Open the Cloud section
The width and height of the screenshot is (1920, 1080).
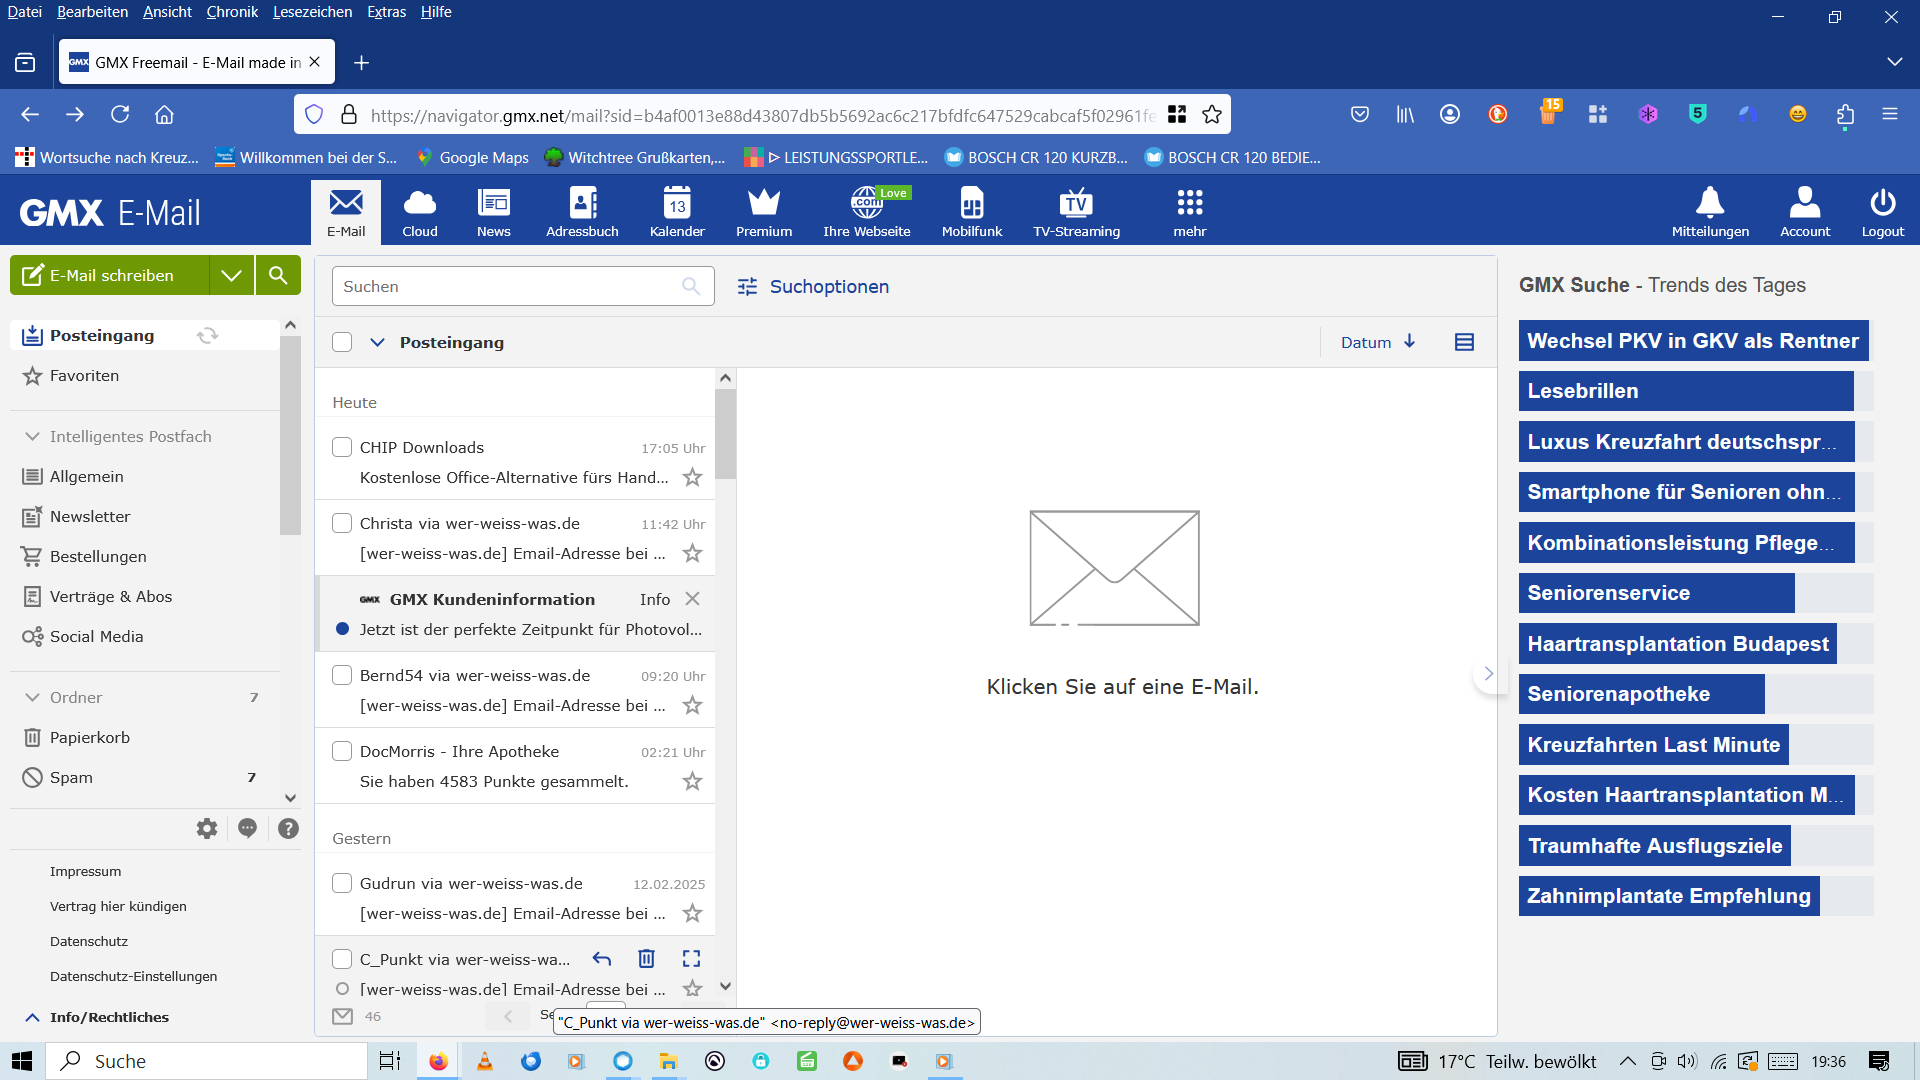(420, 213)
